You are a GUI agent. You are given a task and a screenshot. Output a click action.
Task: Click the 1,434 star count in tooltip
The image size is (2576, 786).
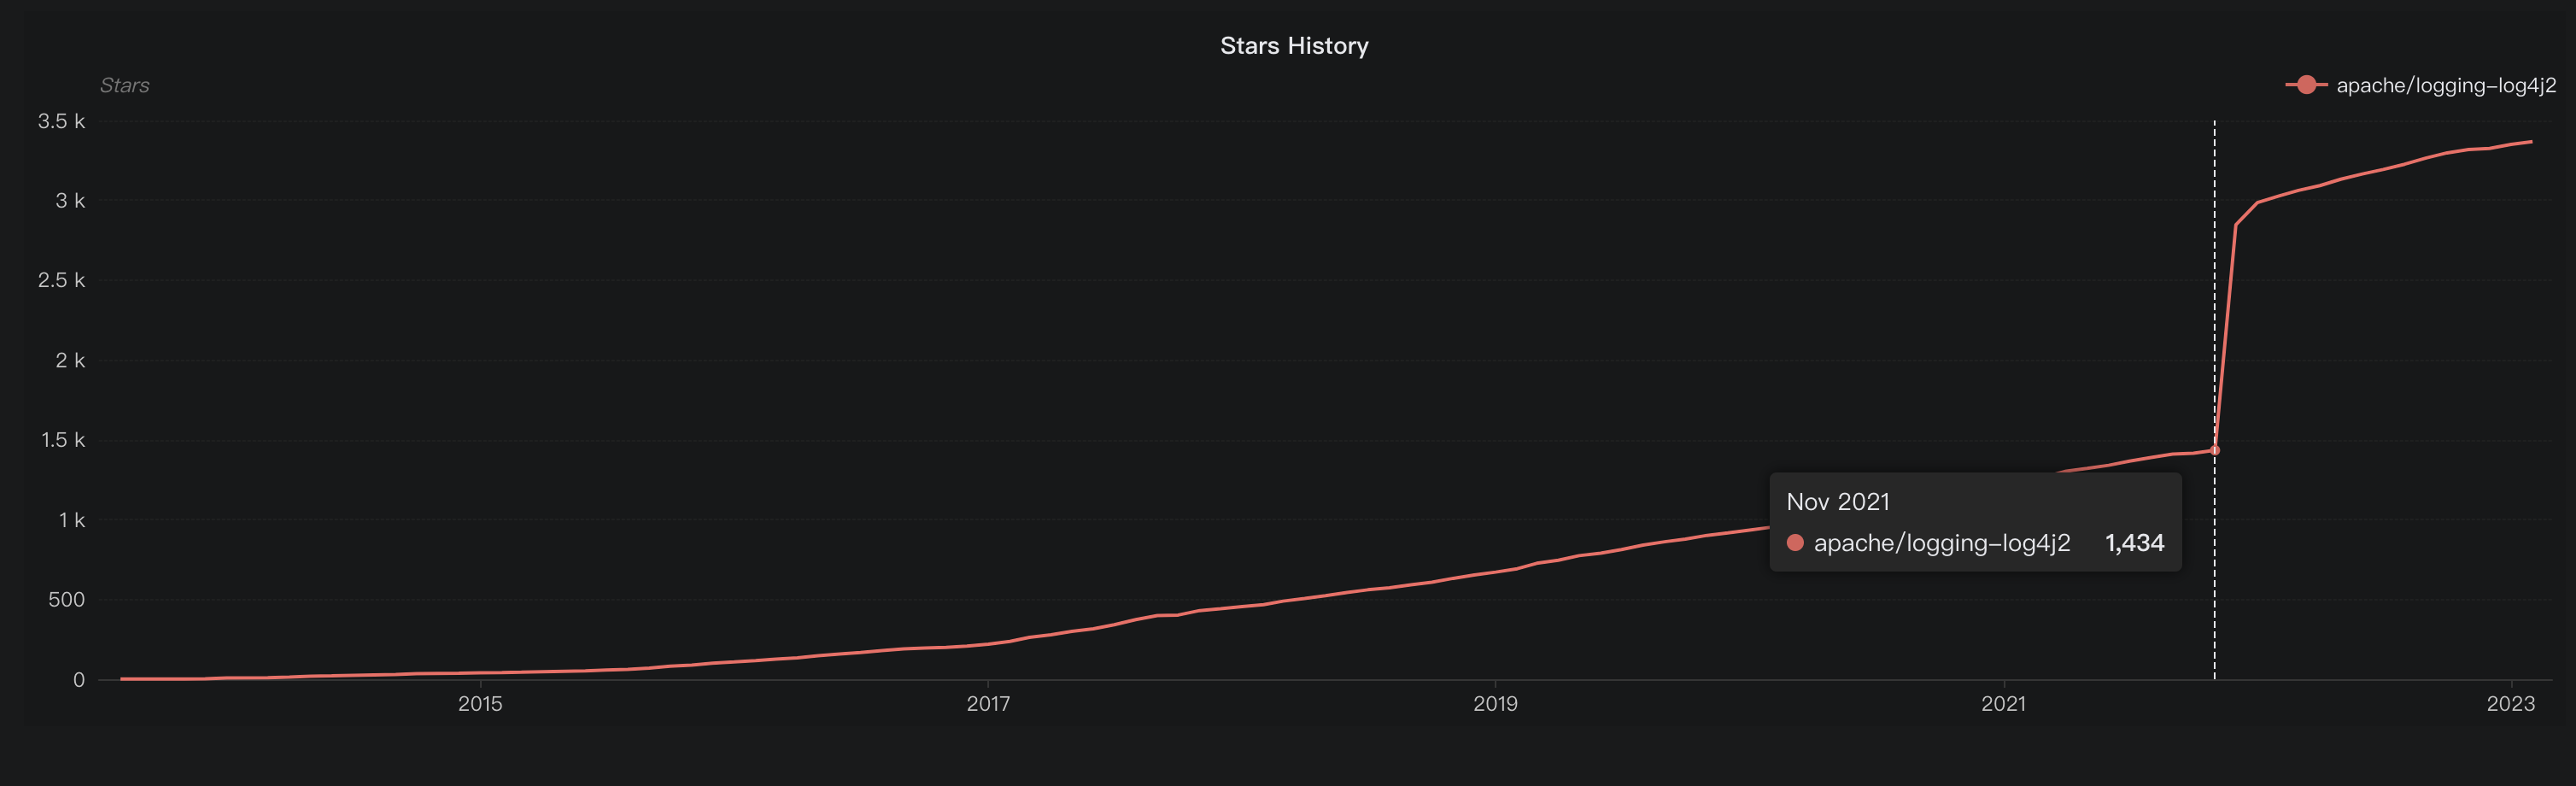pyautogui.click(x=2134, y=543)
